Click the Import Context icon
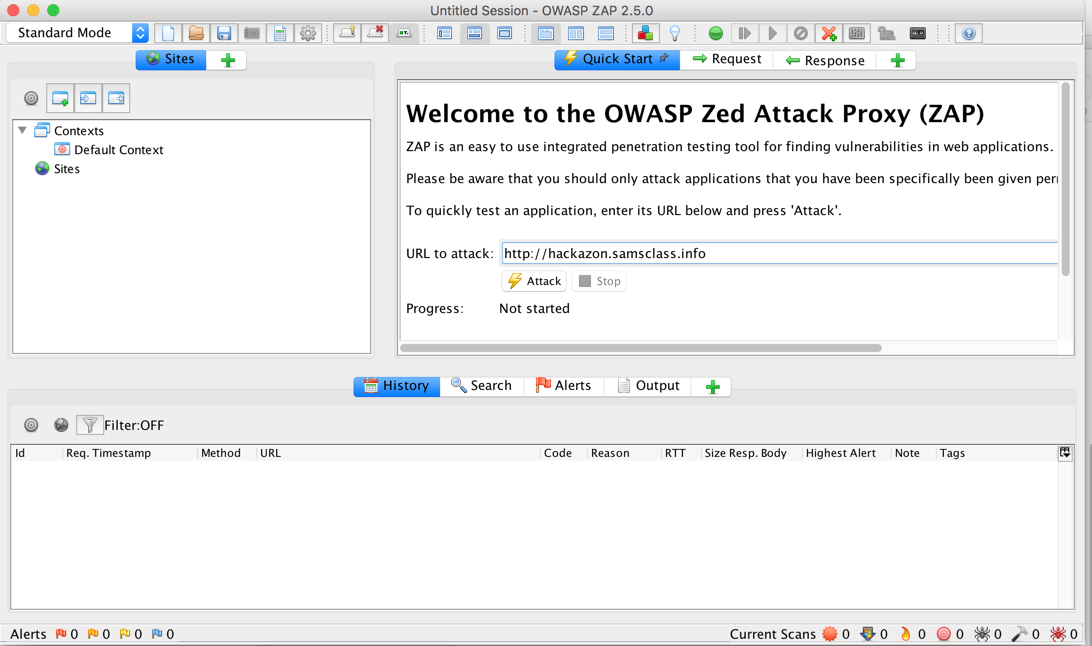The image size is (1092, 646). coord(88,98)
